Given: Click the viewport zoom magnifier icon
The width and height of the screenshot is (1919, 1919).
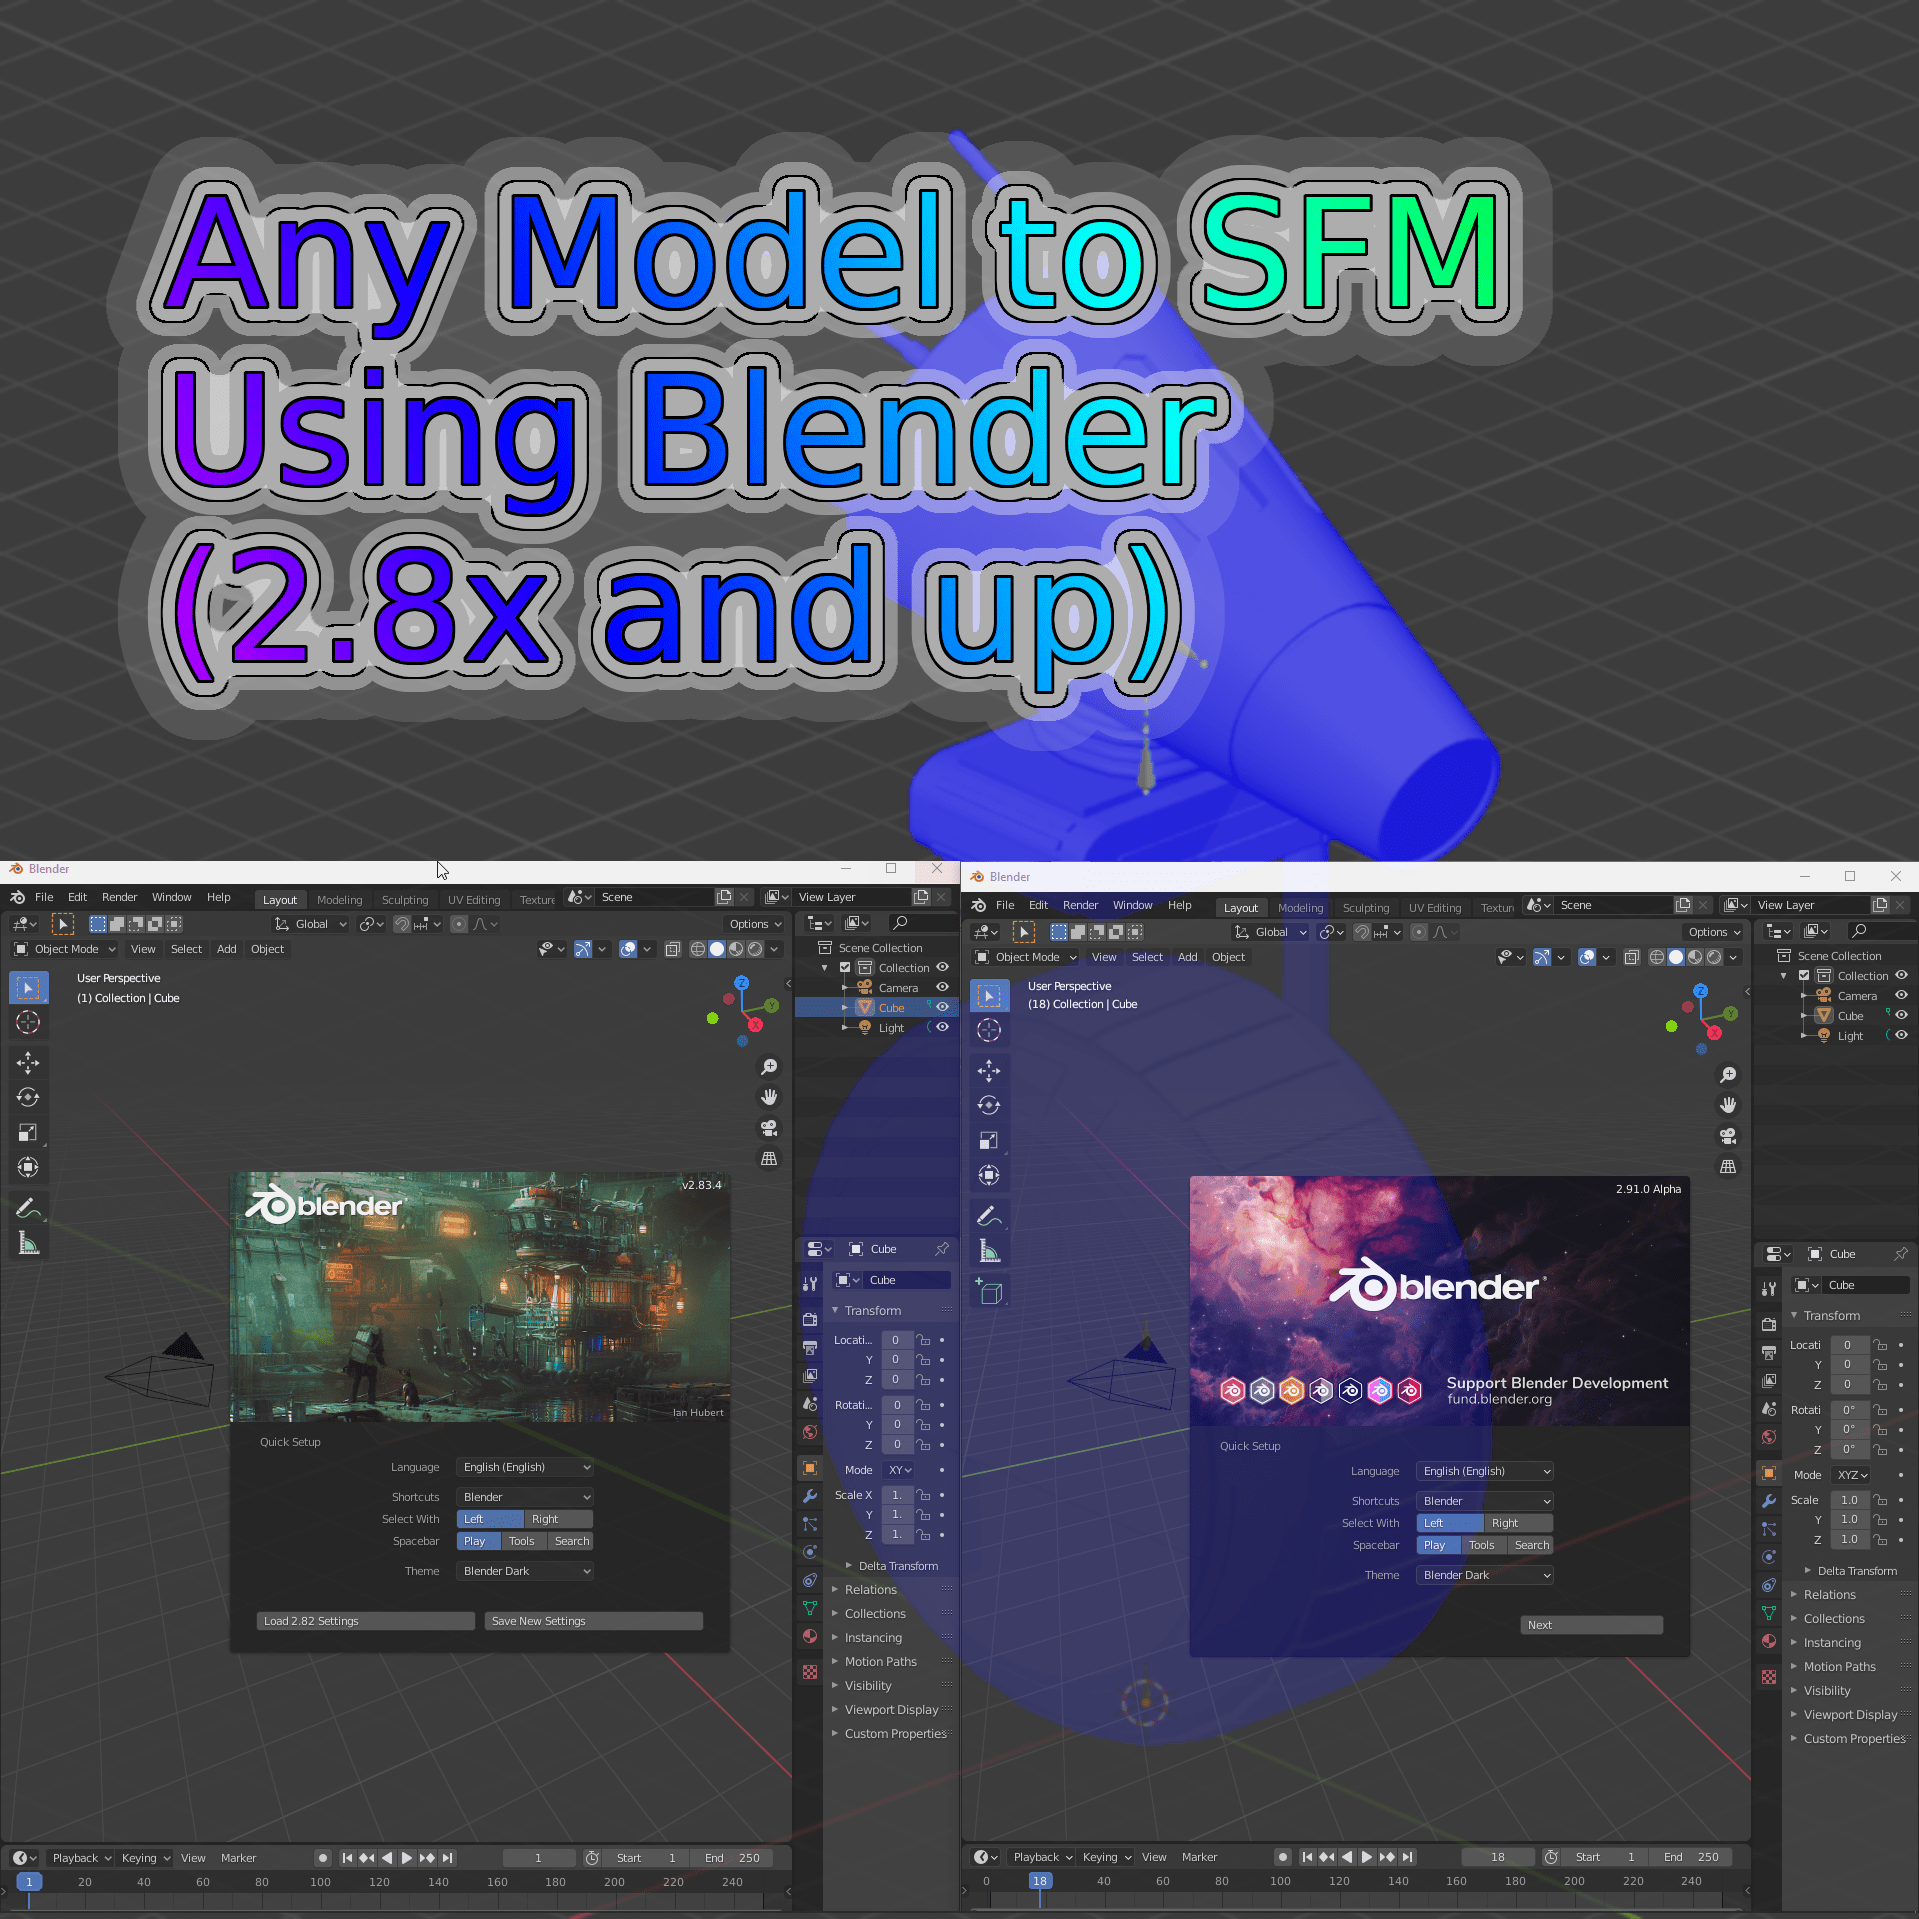Looking at the screenshot, I should pyautogui.click(x=769, y=1066).
